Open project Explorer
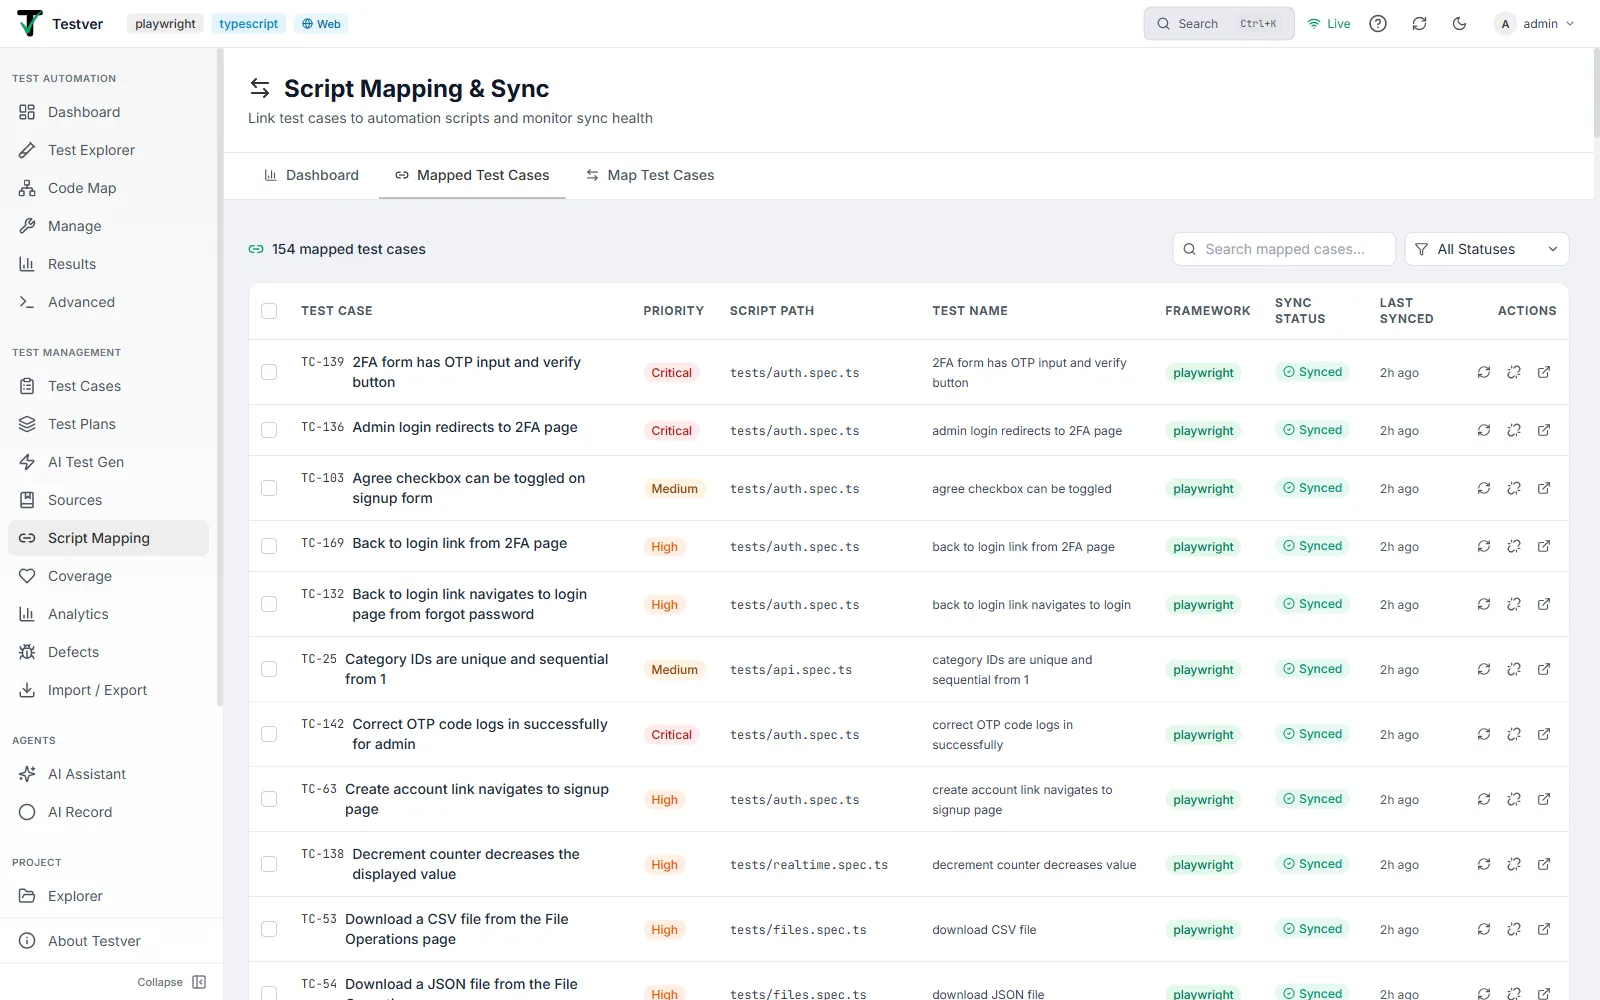Viewport: 1600px width, 1000px height. pos(108,896)
